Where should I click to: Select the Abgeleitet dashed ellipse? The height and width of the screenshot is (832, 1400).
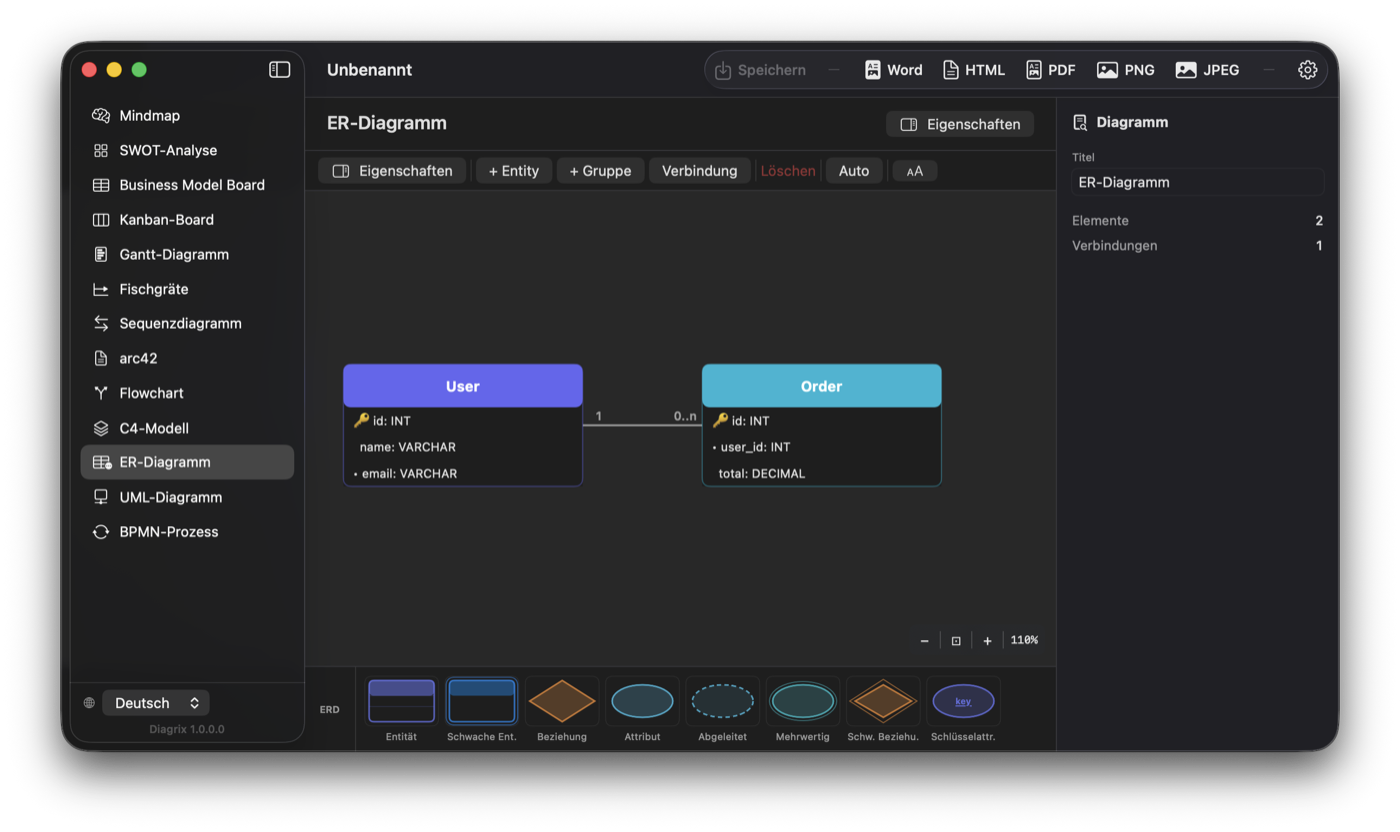pos(722,701)
